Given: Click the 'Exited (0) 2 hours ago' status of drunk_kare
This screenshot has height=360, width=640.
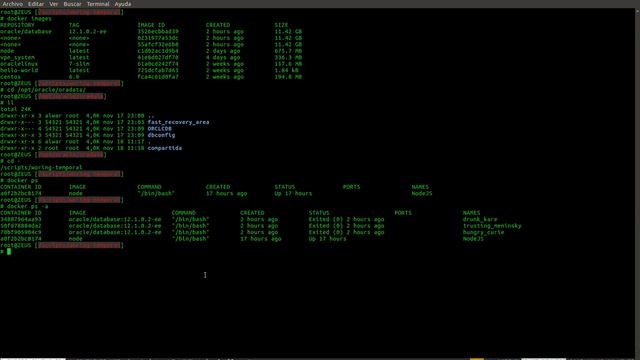Looking at the screenshot, I should pyautogui.click(x=346, y=219).
